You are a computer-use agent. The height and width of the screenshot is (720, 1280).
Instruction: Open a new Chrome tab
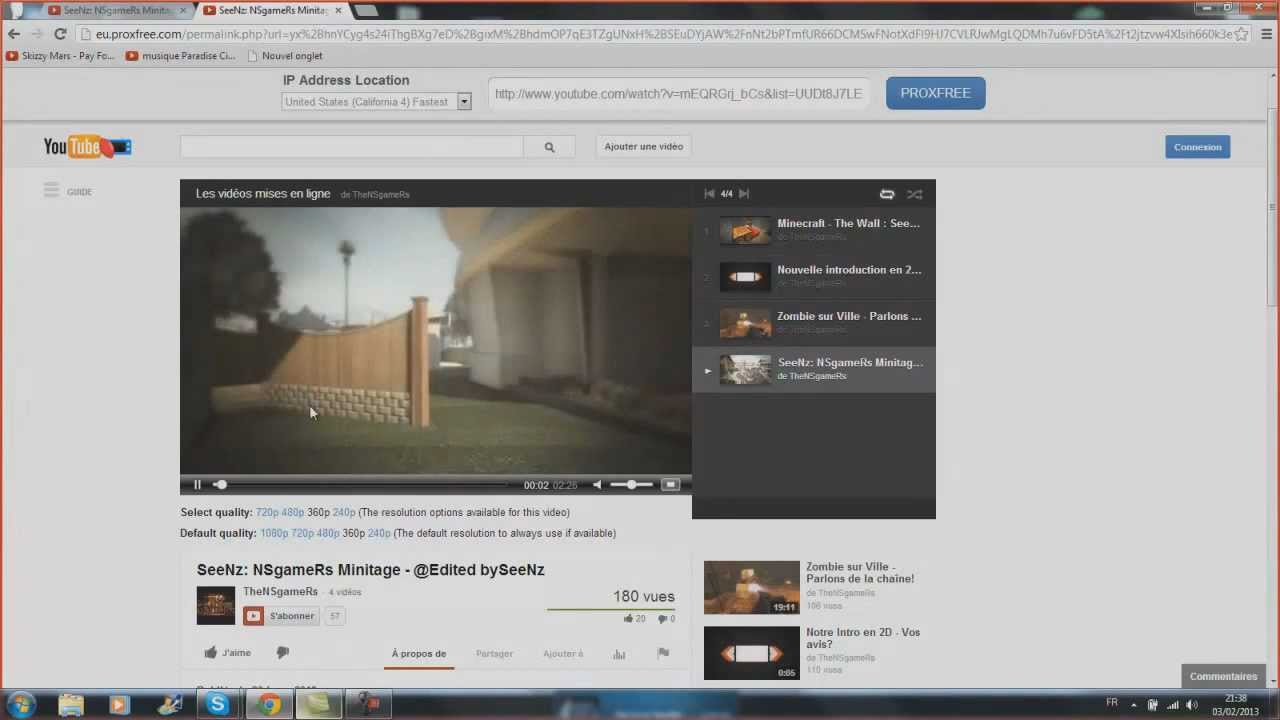click(366, 11)
